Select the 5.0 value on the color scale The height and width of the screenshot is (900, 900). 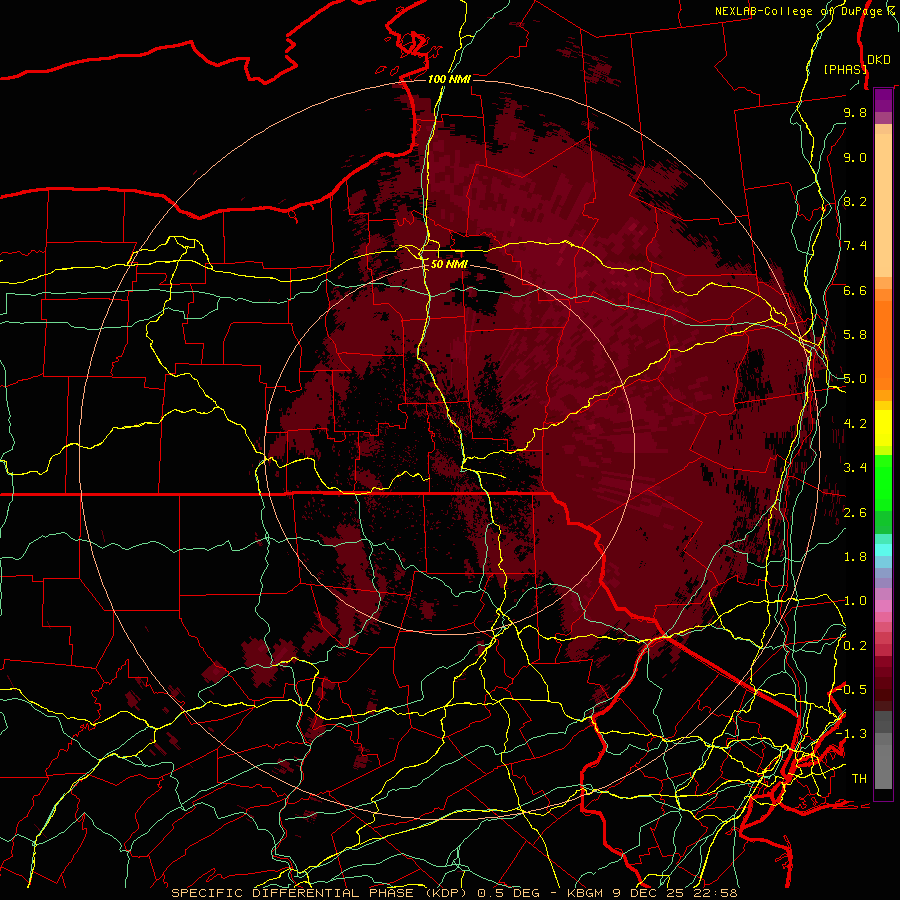pyautogui.click(x=855, y=379)
